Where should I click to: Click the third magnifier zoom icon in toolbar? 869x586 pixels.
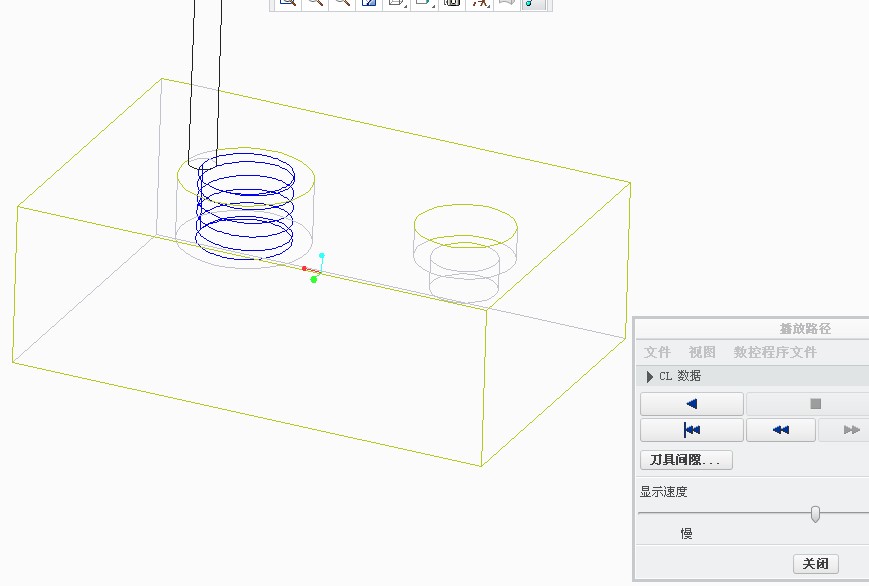click(x=342, y=3)
